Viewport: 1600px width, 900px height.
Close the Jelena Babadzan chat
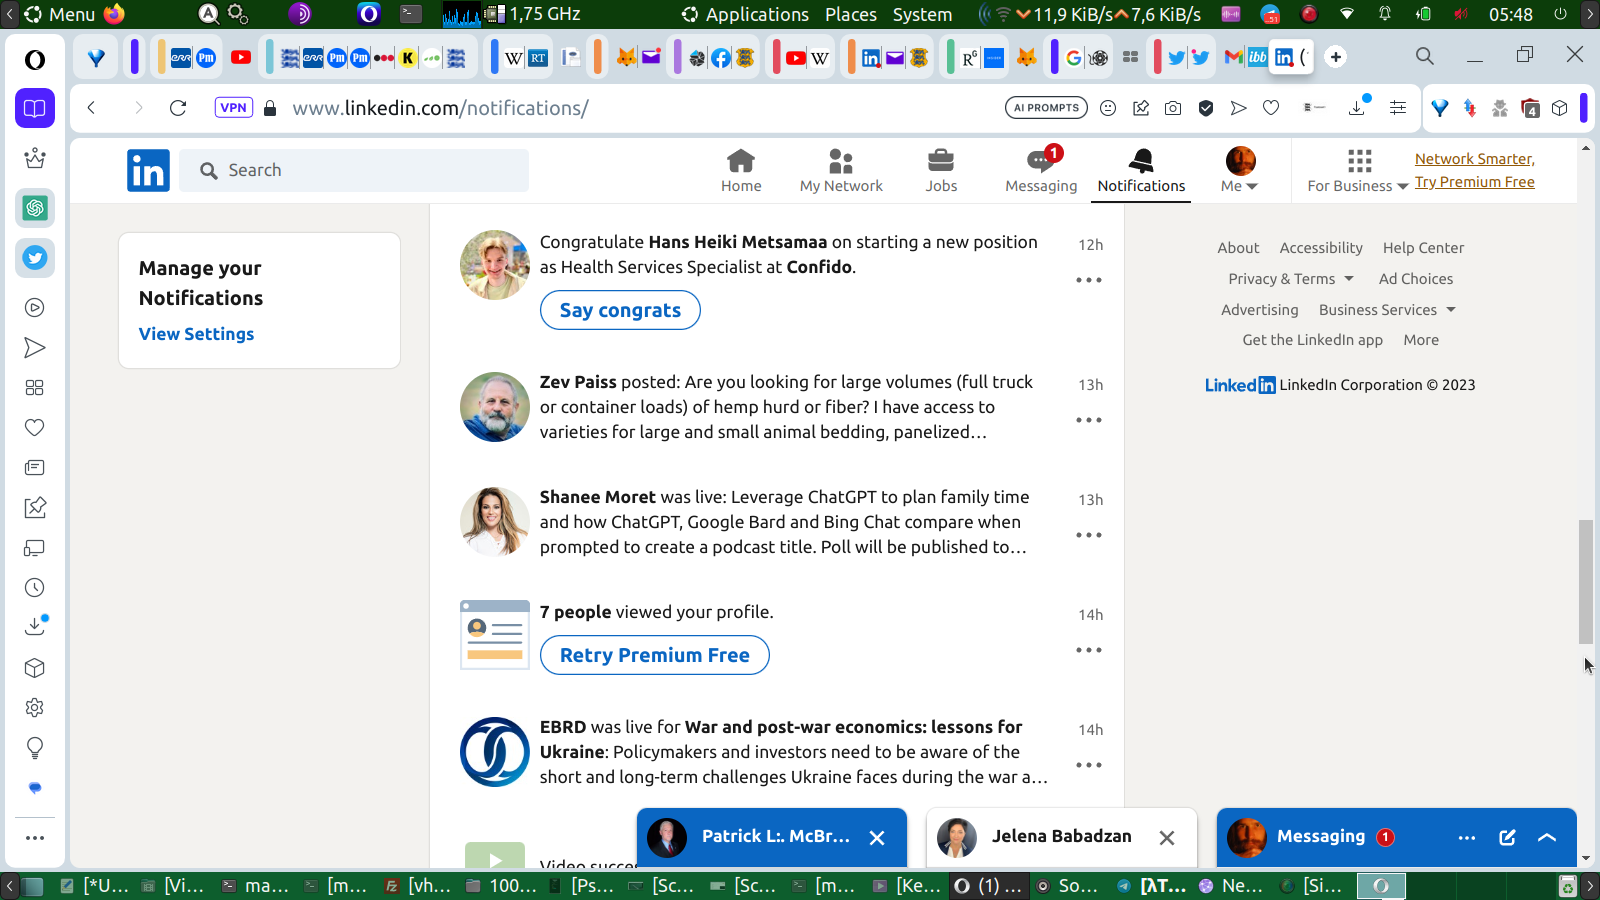pos(1167,838)
